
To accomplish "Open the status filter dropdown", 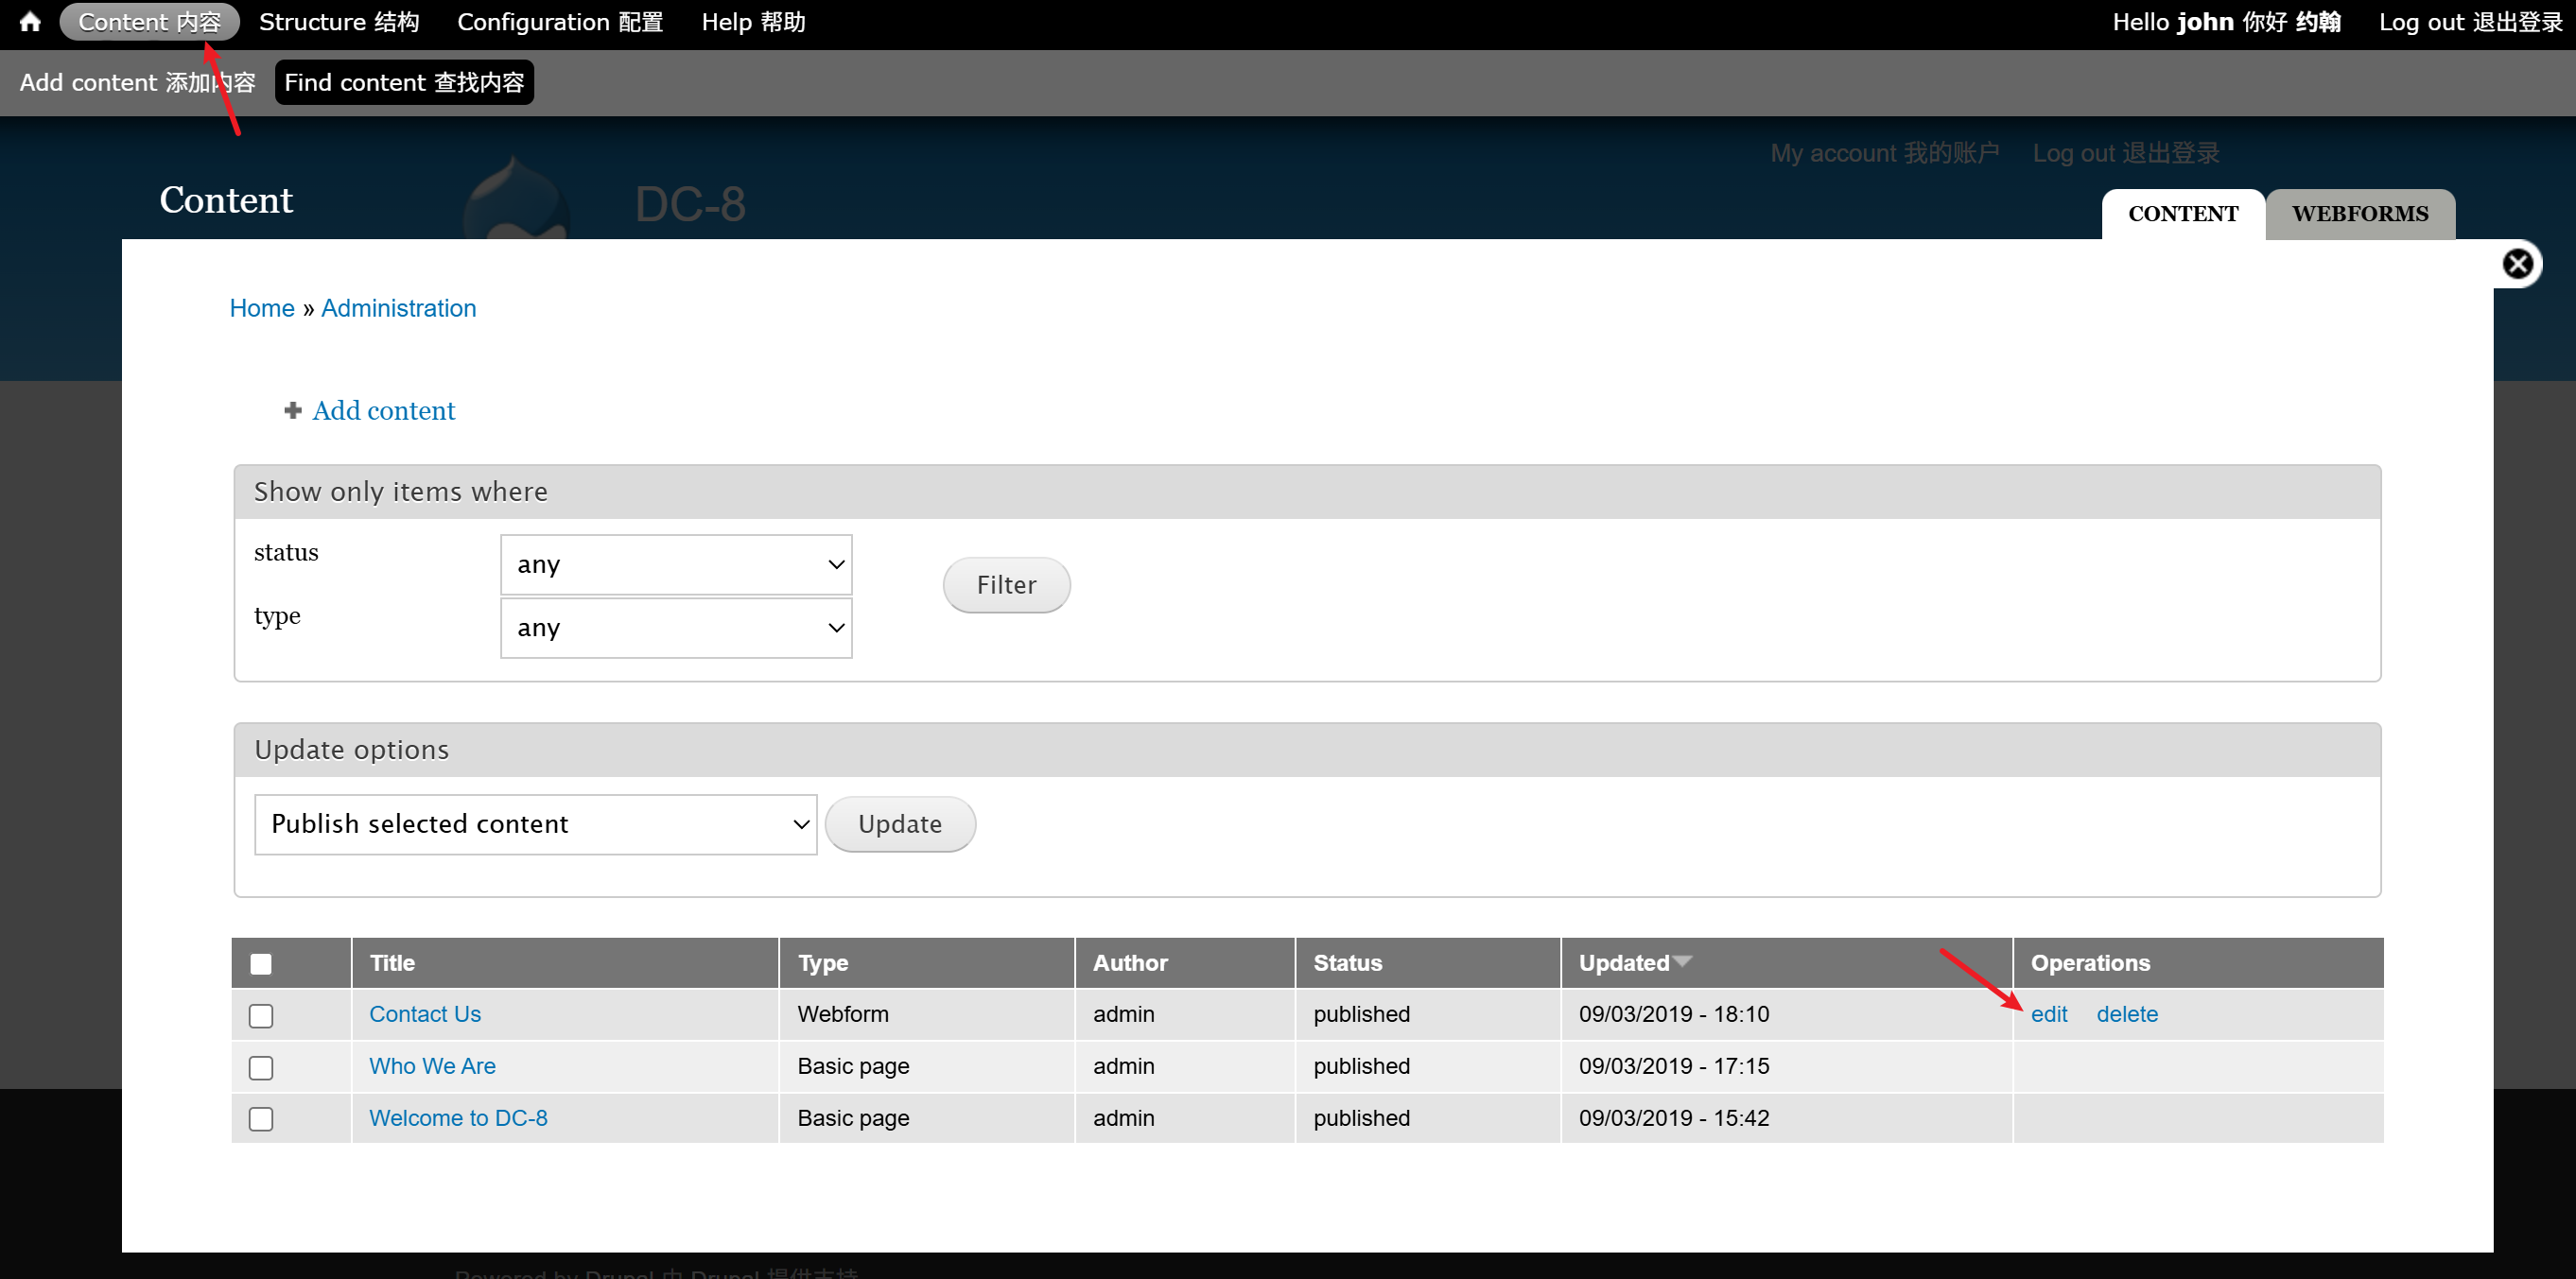I will 676,565.
